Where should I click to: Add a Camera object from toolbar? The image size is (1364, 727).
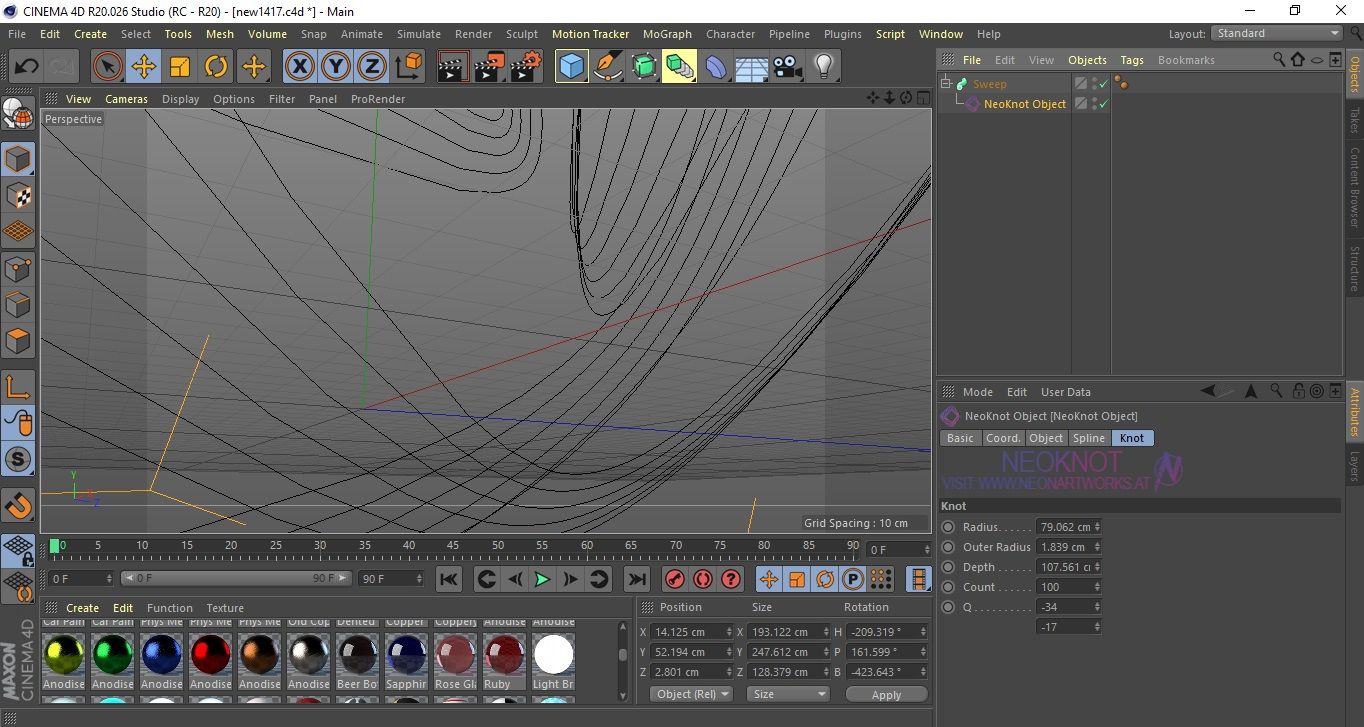(x=787, y=67)
